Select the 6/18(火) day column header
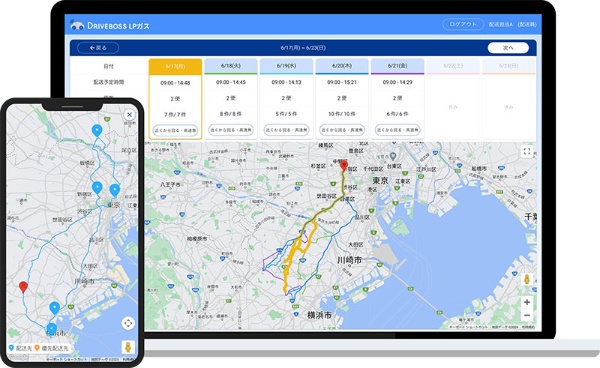The image size is (600, 368). click(x=231, y=66)
